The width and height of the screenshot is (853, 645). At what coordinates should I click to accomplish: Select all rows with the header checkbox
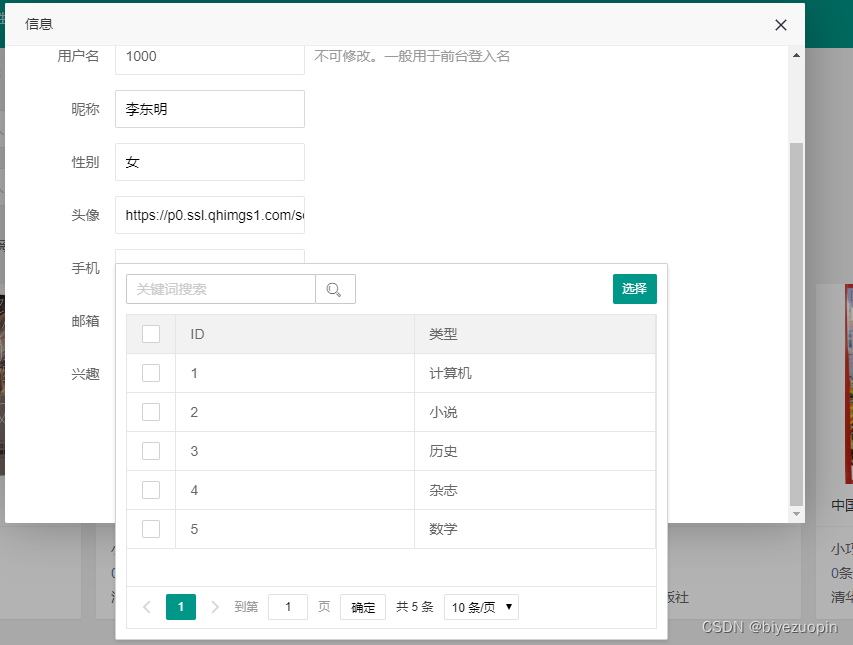[x=151, y=333]
